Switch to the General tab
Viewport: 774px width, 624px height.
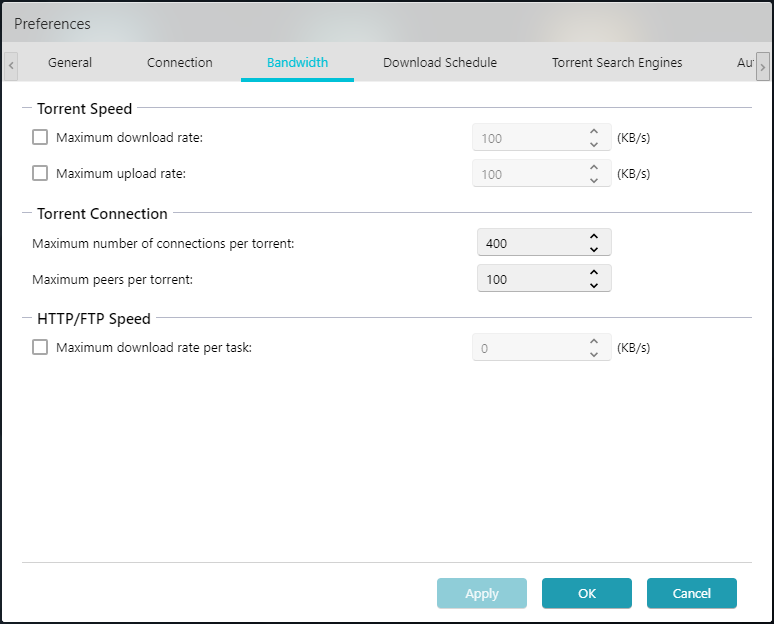70,63
